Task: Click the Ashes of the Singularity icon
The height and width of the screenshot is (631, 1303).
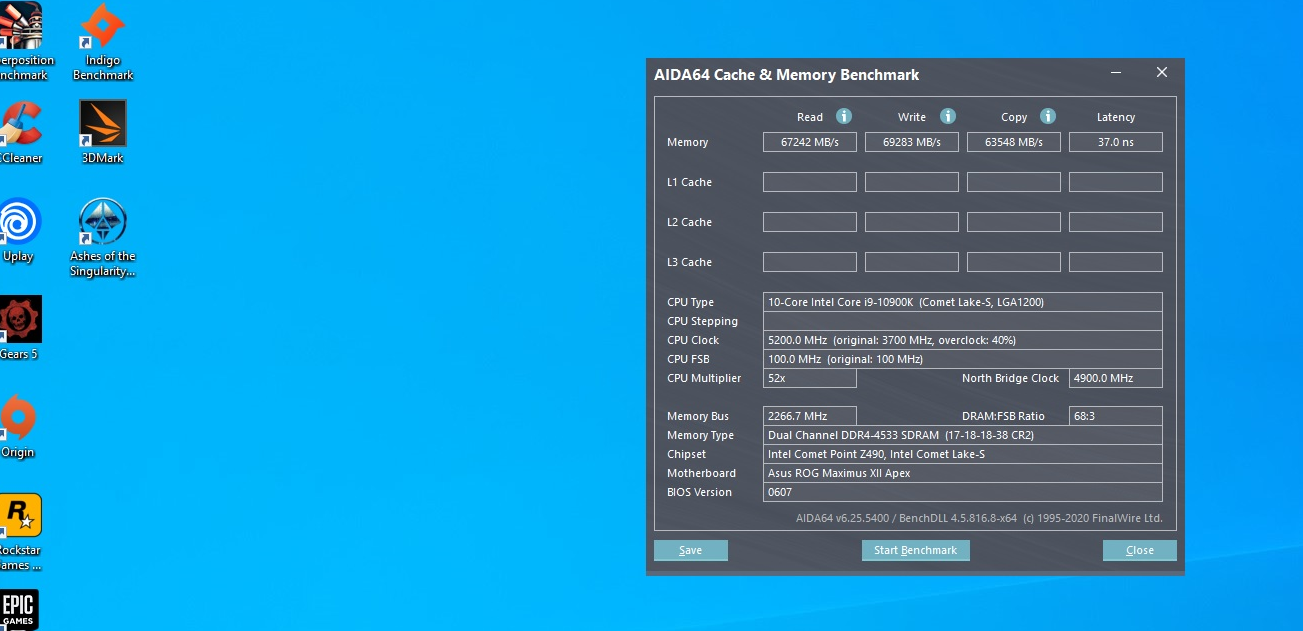Action: coord(103,237)
